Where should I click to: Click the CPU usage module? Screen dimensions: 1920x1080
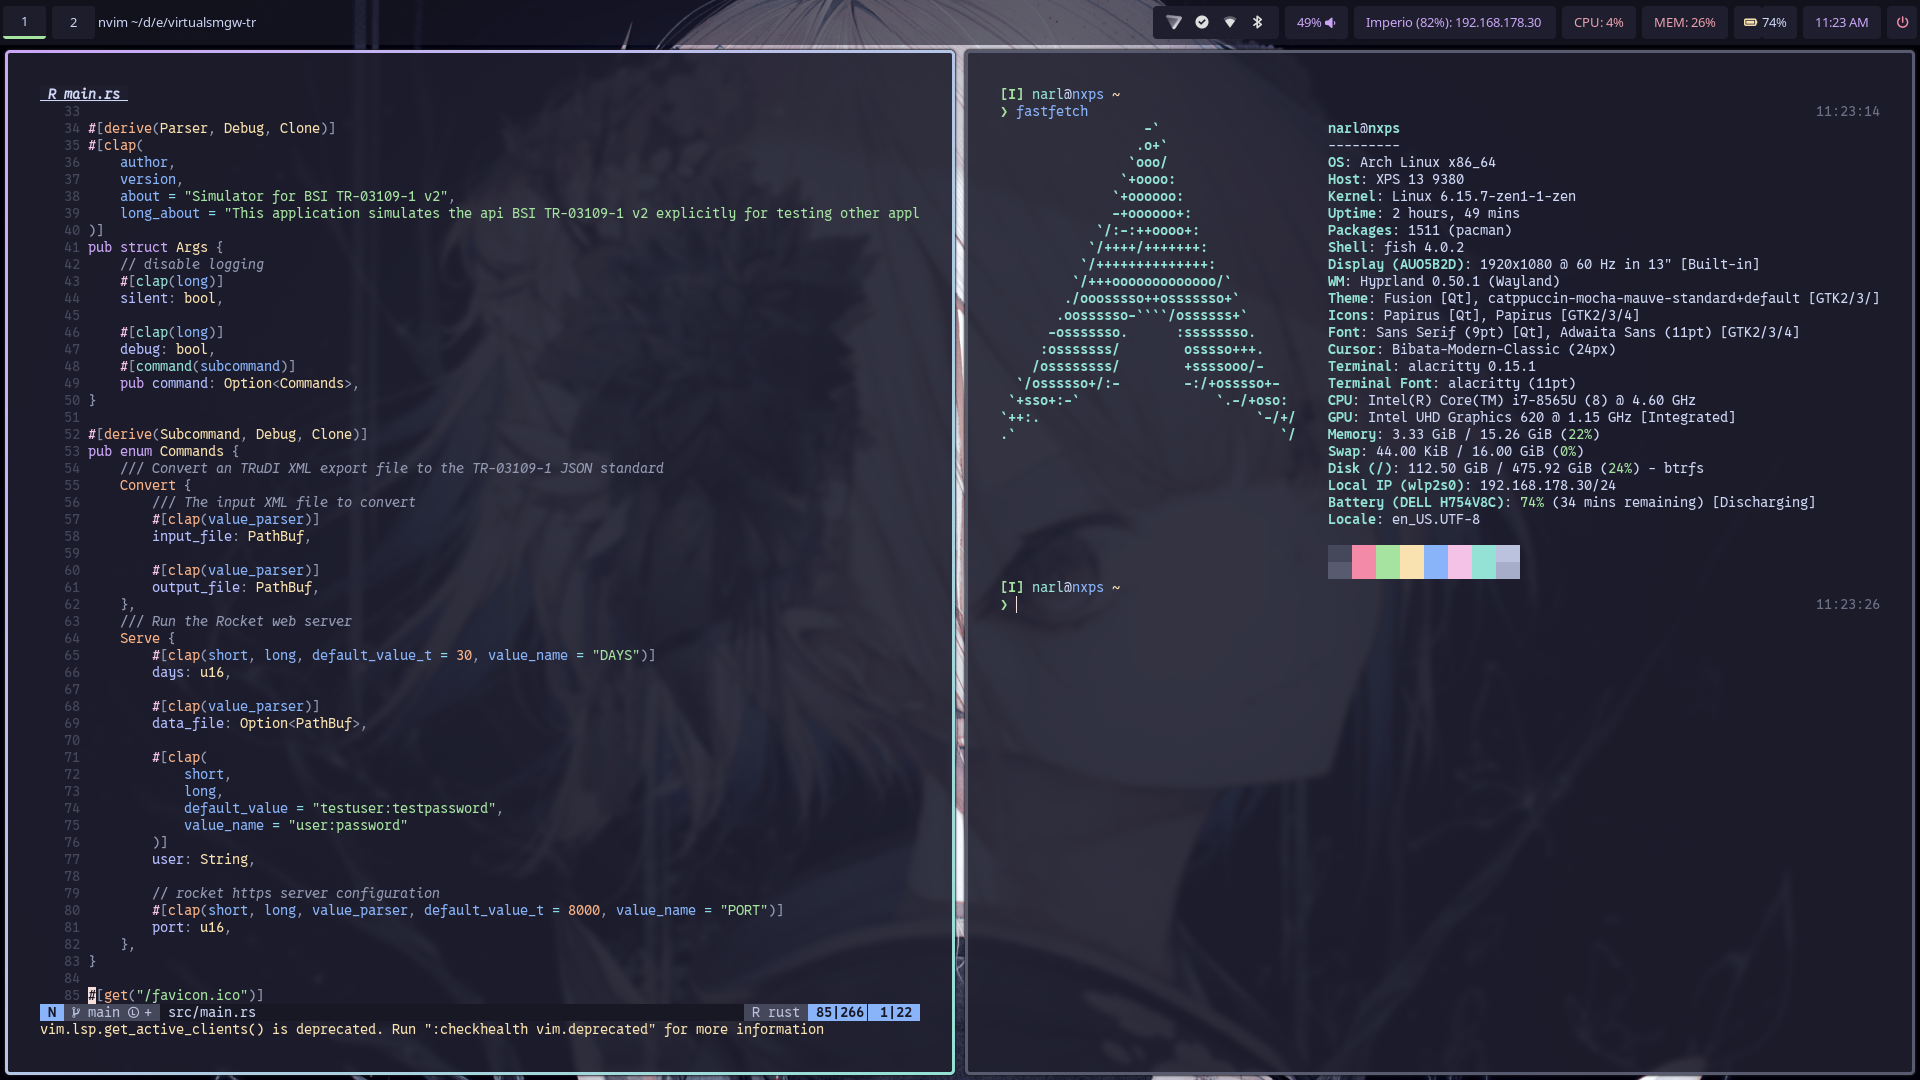[x=1598, y=22]
